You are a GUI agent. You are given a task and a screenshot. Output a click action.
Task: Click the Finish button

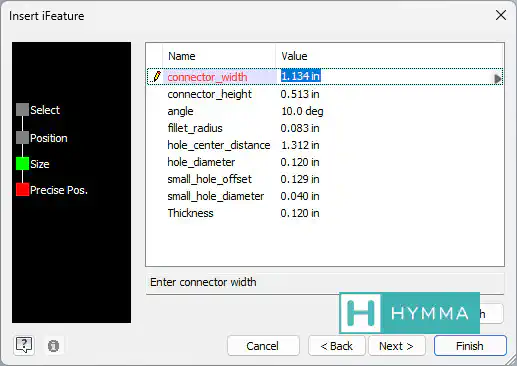(470, 346)
